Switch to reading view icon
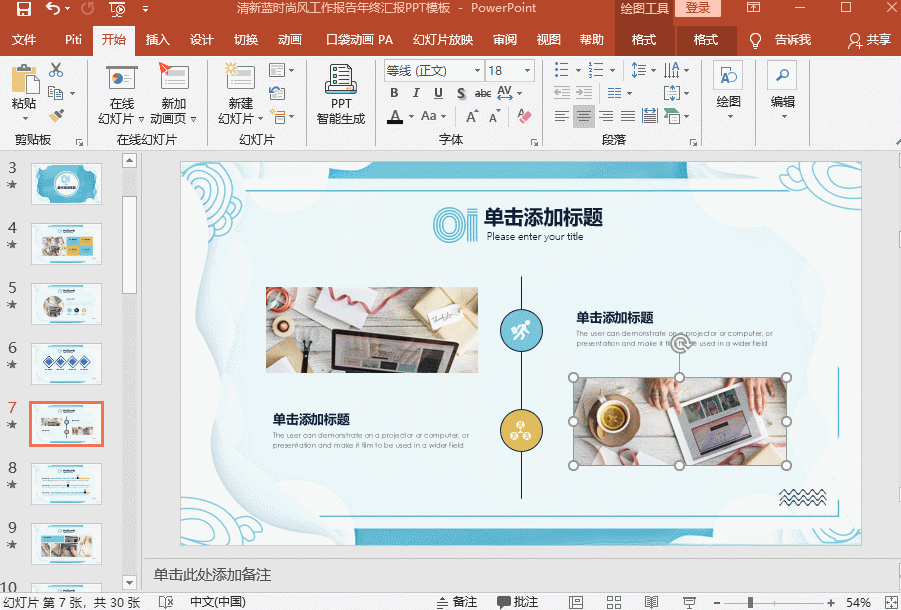 (x=651, y=602)
